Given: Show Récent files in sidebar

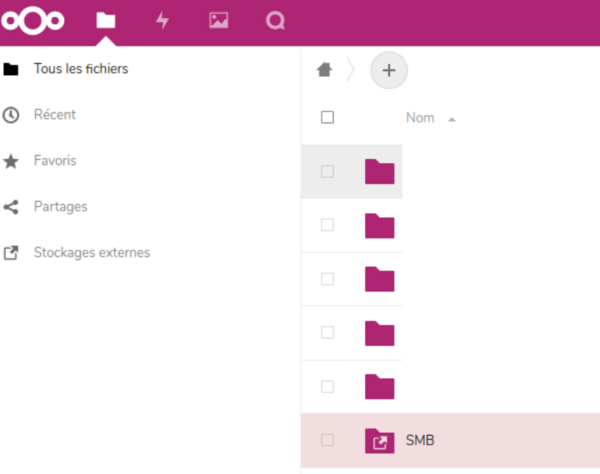Looking at the screenshot, I should coord(55,115).
